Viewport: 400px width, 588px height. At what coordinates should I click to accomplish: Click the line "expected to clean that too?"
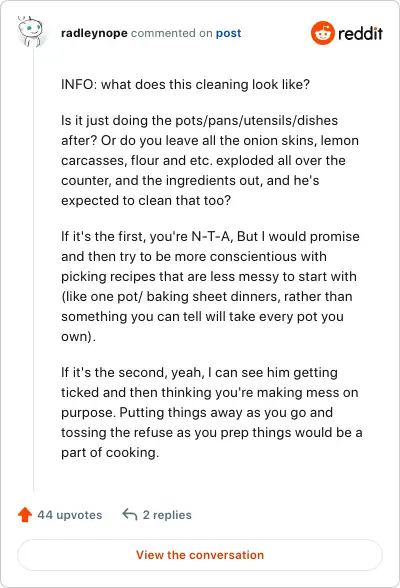[146, 200]
